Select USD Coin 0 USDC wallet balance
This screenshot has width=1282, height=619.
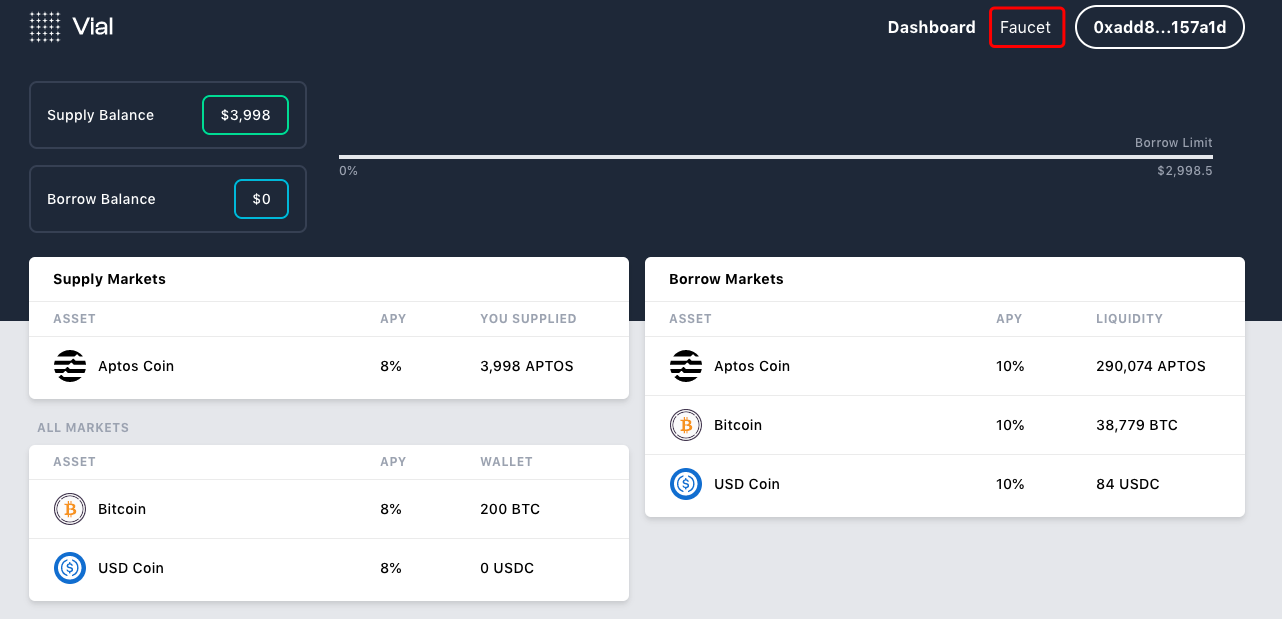tap(507, 568)
